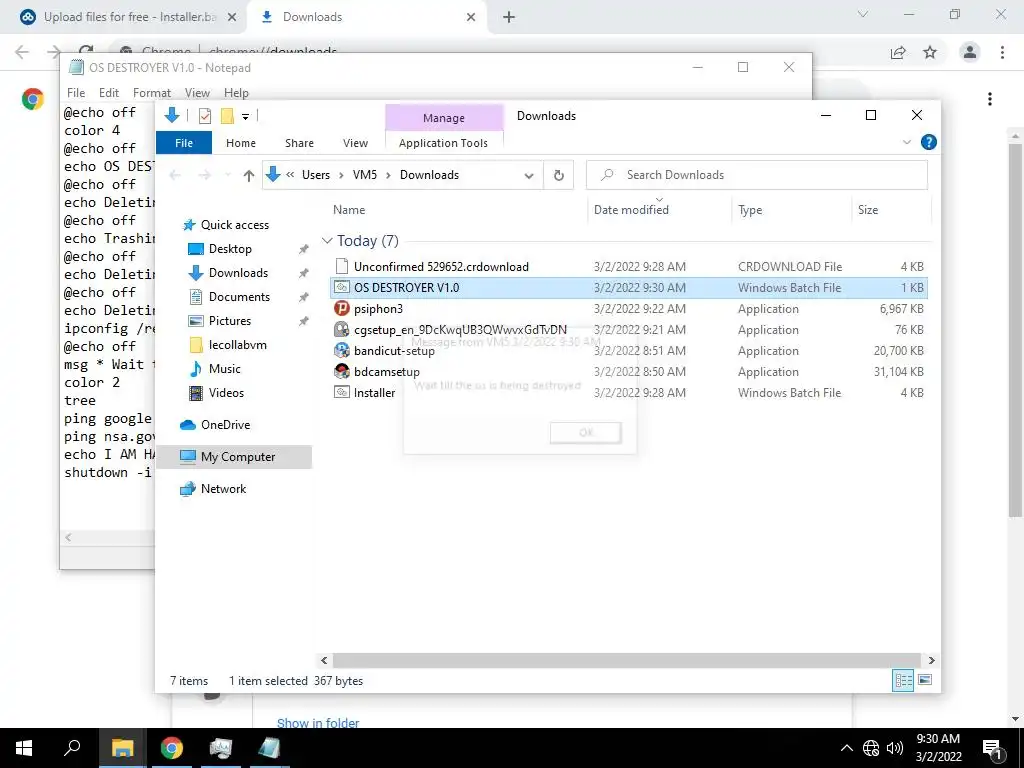This screenshot has height=768, width=1024.
Task: Select OS DESTROYER V1.0 batch file icon
Action: click(342, 287)
